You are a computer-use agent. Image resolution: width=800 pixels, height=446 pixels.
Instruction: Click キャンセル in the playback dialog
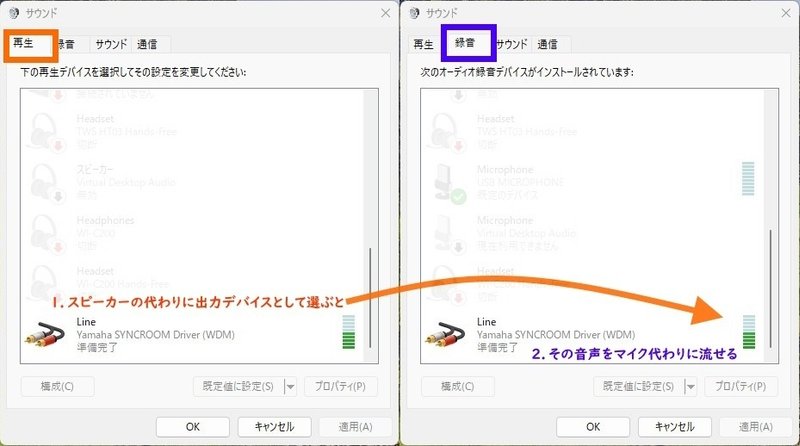tap(274, 427)
